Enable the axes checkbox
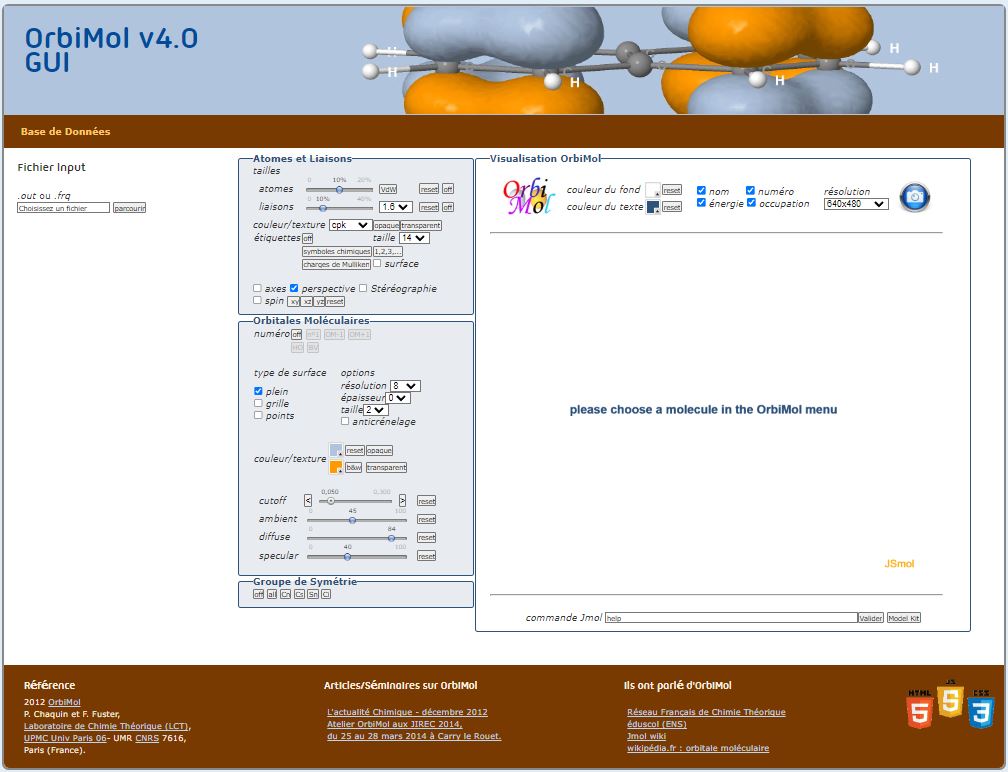Image resolution: width=1008 pixels, height=772 pixels. click(257, 288)
